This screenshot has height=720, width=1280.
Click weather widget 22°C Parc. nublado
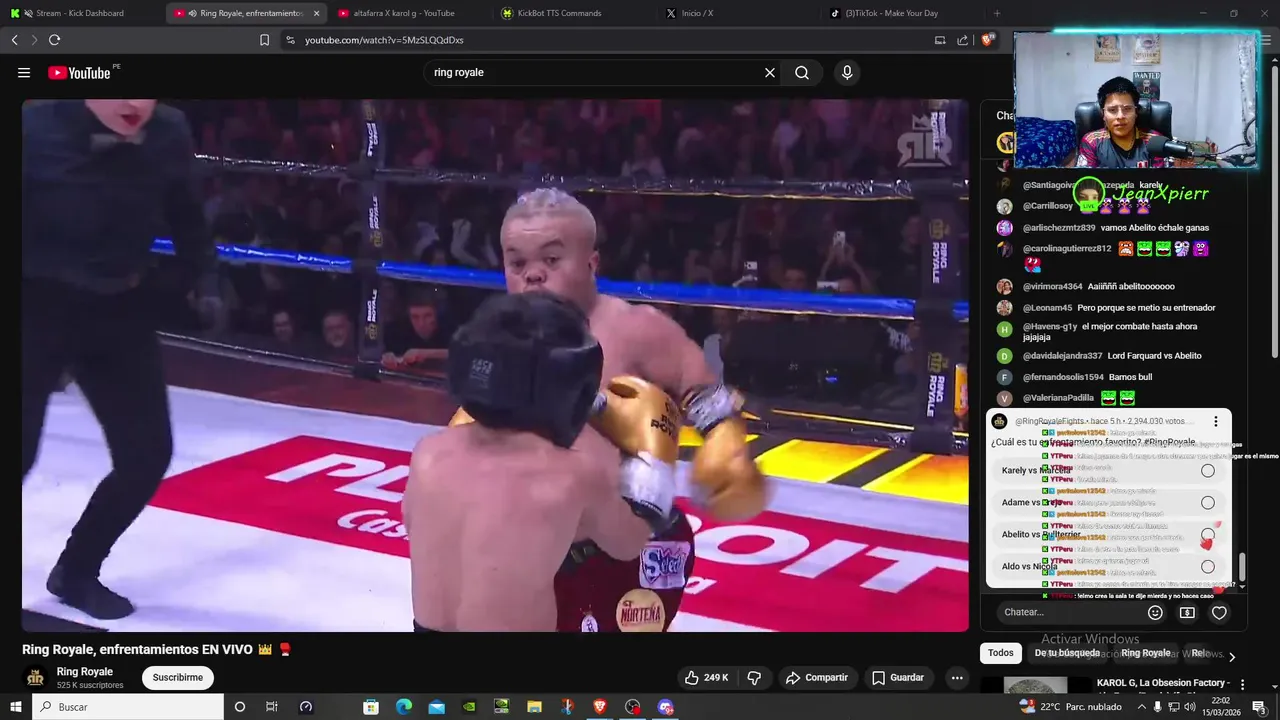point(1070,707)
